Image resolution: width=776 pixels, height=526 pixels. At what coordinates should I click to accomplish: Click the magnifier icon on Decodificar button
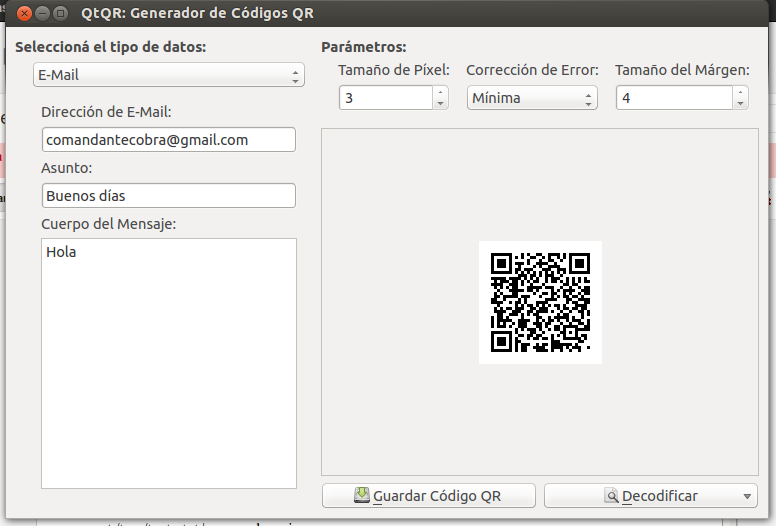coord(611,495)
